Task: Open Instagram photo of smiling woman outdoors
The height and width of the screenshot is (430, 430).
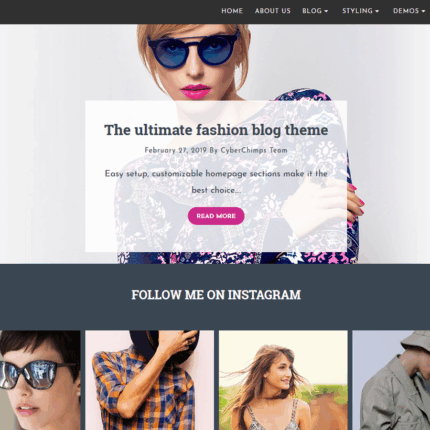Action: (x=283, y=380)
